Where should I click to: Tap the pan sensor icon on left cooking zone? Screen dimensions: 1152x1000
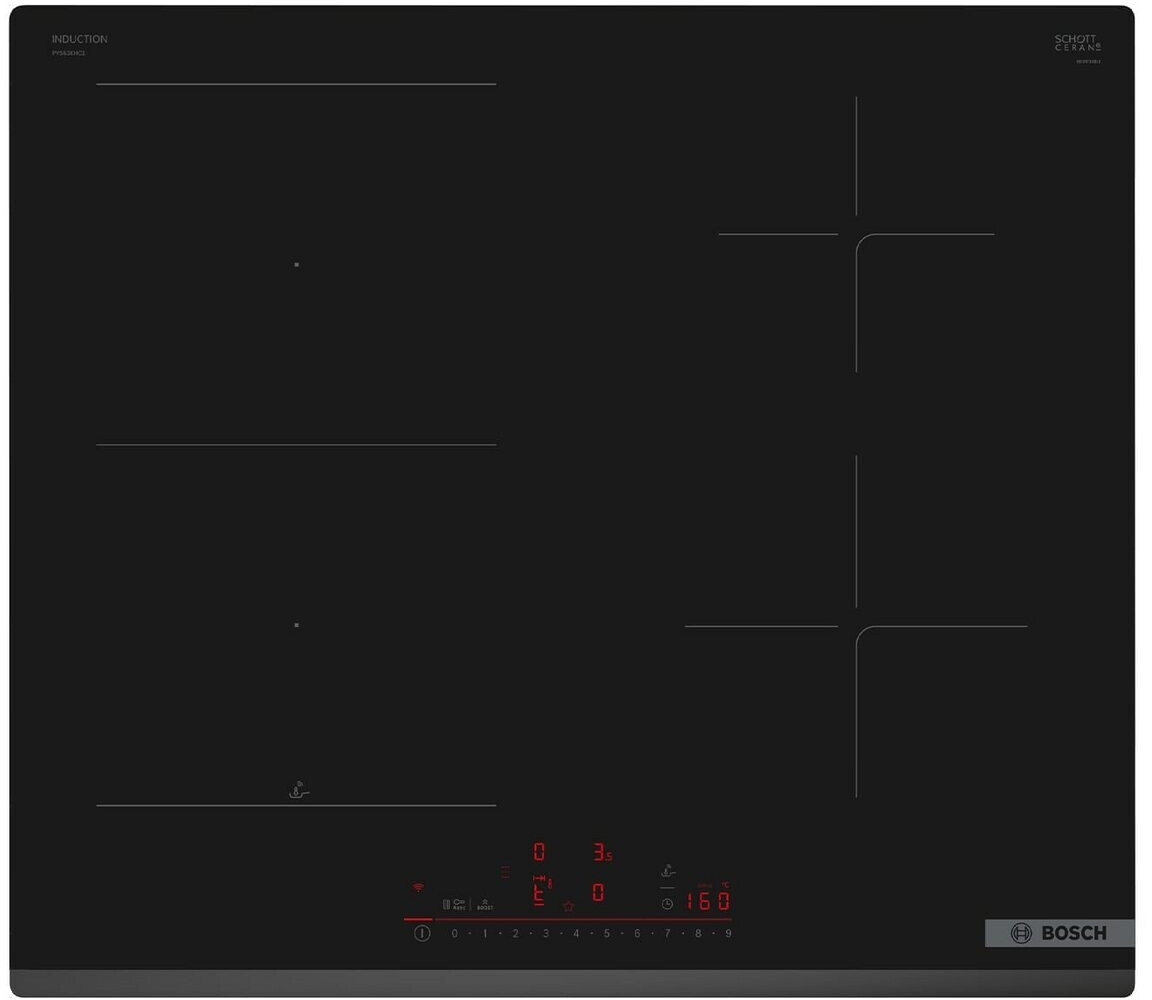(x=299, y=791)
